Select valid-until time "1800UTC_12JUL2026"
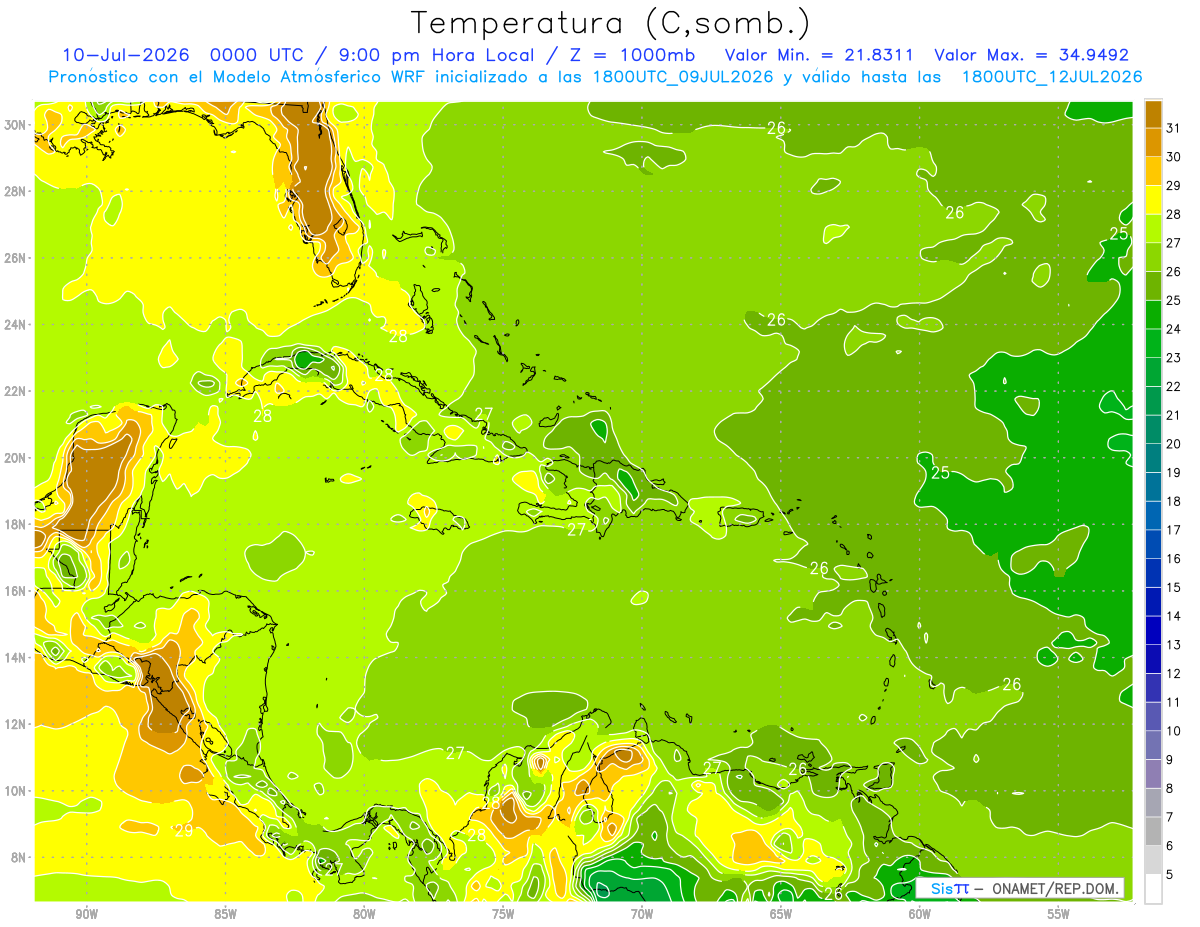This screenshot has width=1200, height=927. click(1052, 77)
